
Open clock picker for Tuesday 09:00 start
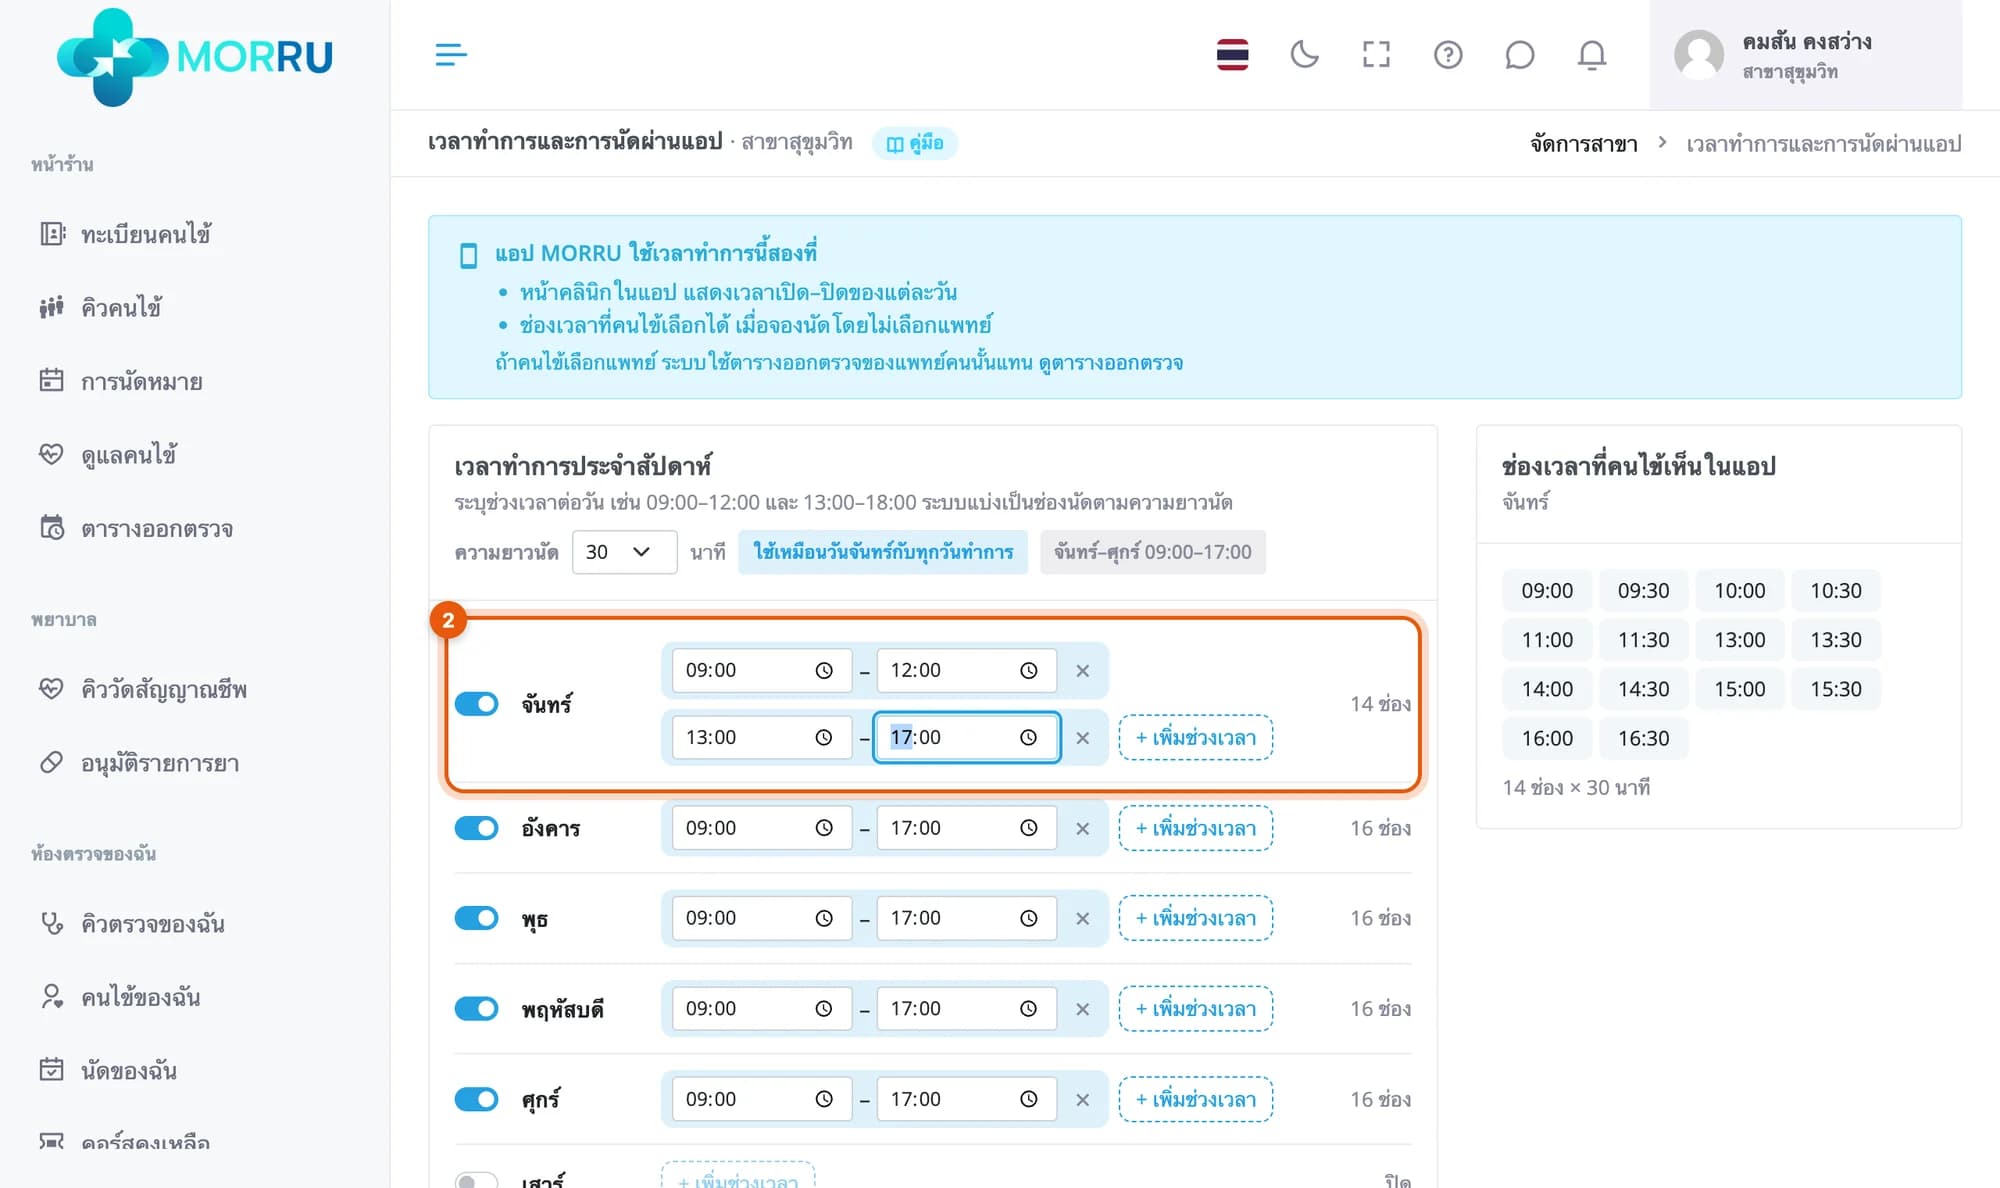pyautogui.click(x=823, y=828)
